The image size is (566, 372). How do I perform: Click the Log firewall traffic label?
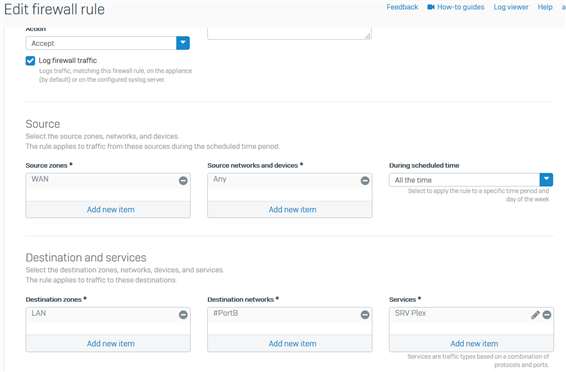click(x=68, y=61)
